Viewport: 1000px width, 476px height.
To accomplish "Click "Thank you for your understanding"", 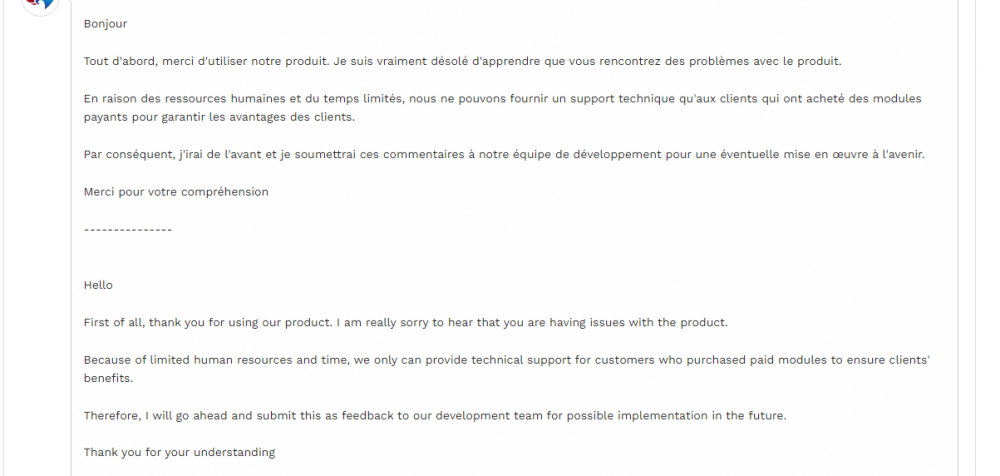I will click(179, 452).
